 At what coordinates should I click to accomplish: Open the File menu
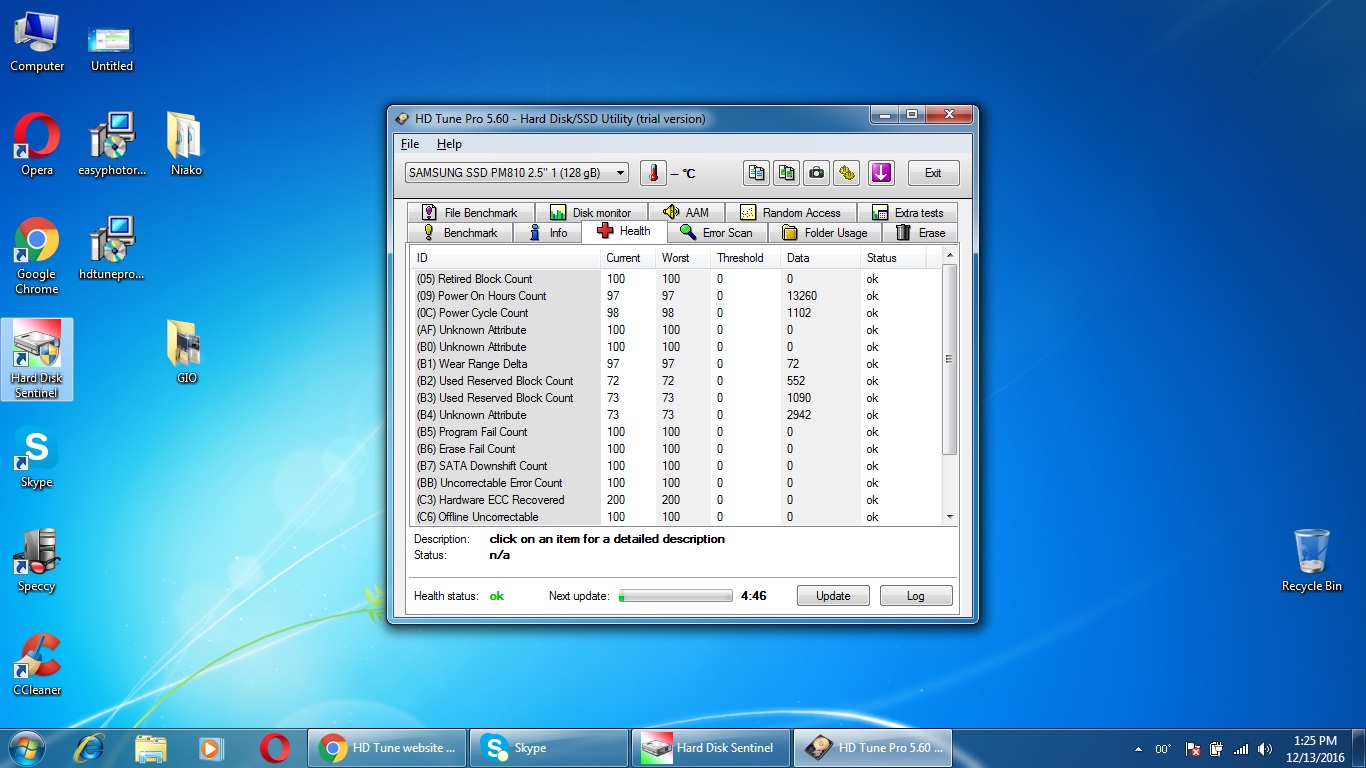click(410, 144)
